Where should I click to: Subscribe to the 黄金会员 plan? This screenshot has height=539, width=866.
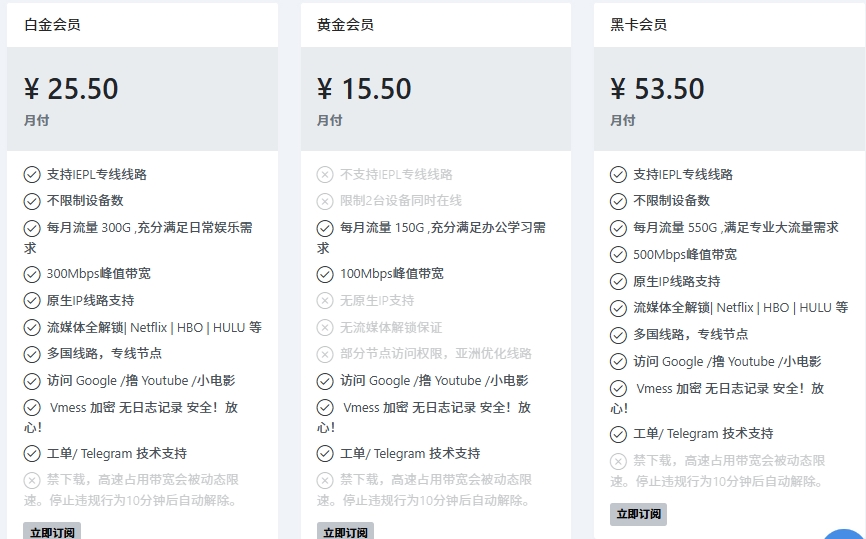click(x=345, y=531)
